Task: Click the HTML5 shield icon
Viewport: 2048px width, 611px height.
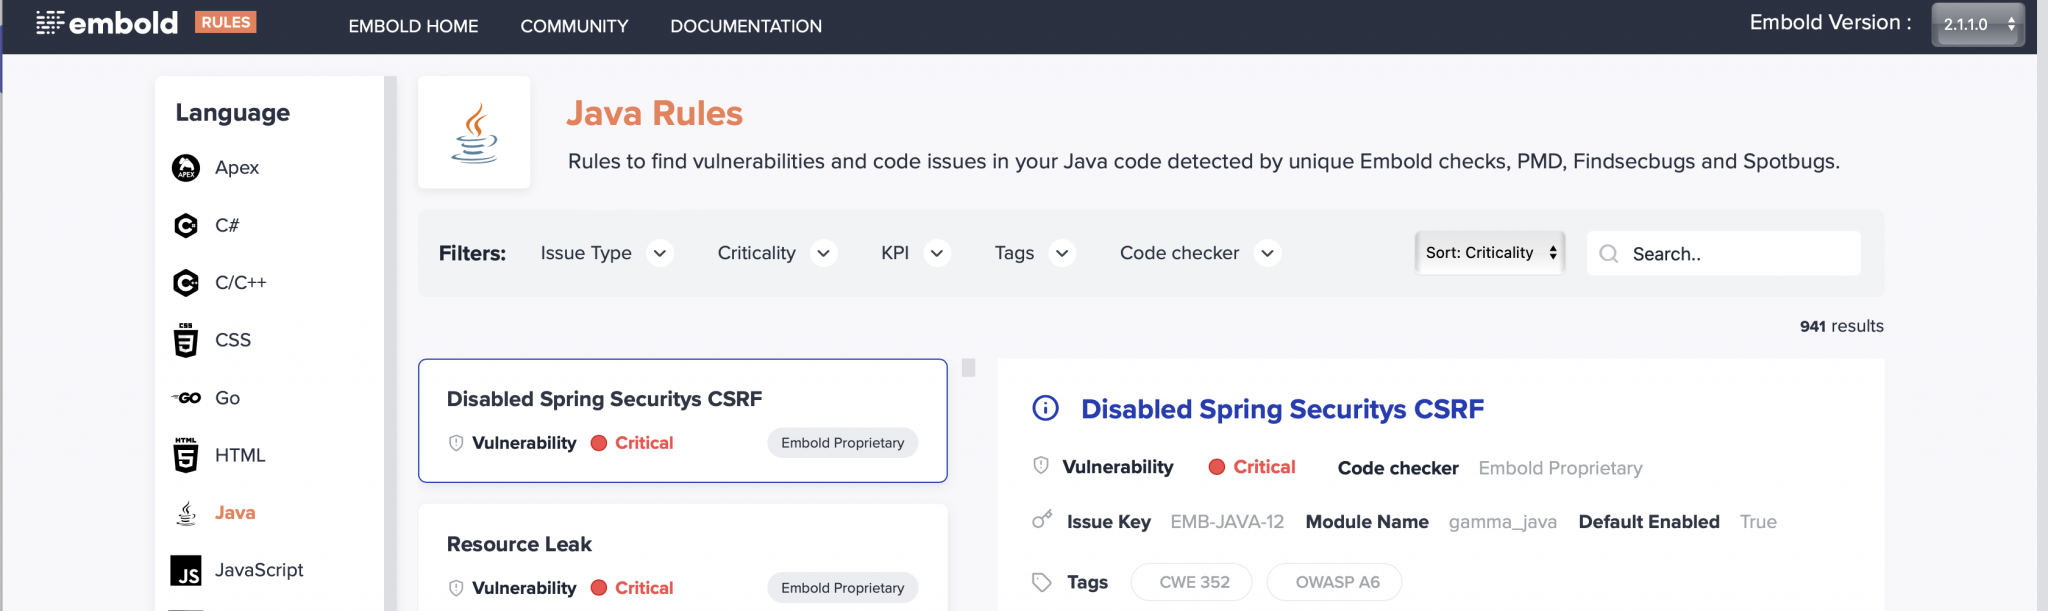Action: (186, 456)
